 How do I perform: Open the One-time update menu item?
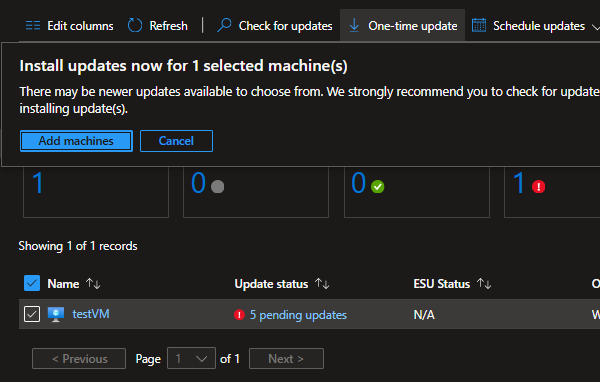(x=403, y=26)
